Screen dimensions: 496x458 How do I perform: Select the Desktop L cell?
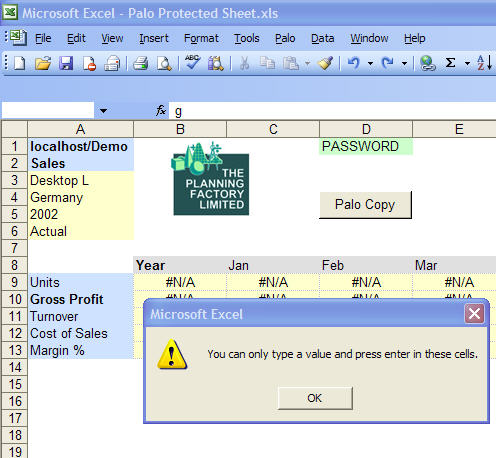click(81, 180)
